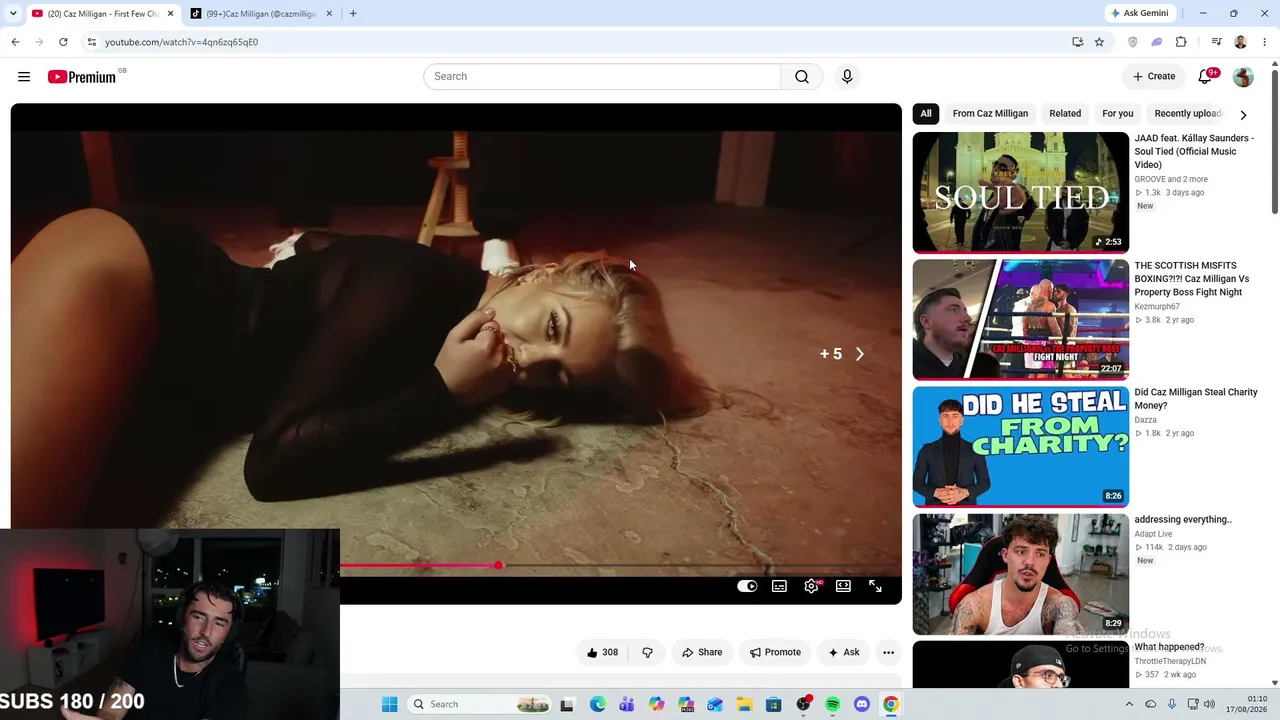
Task: Click the Promote button
Action: coord(775,652)
